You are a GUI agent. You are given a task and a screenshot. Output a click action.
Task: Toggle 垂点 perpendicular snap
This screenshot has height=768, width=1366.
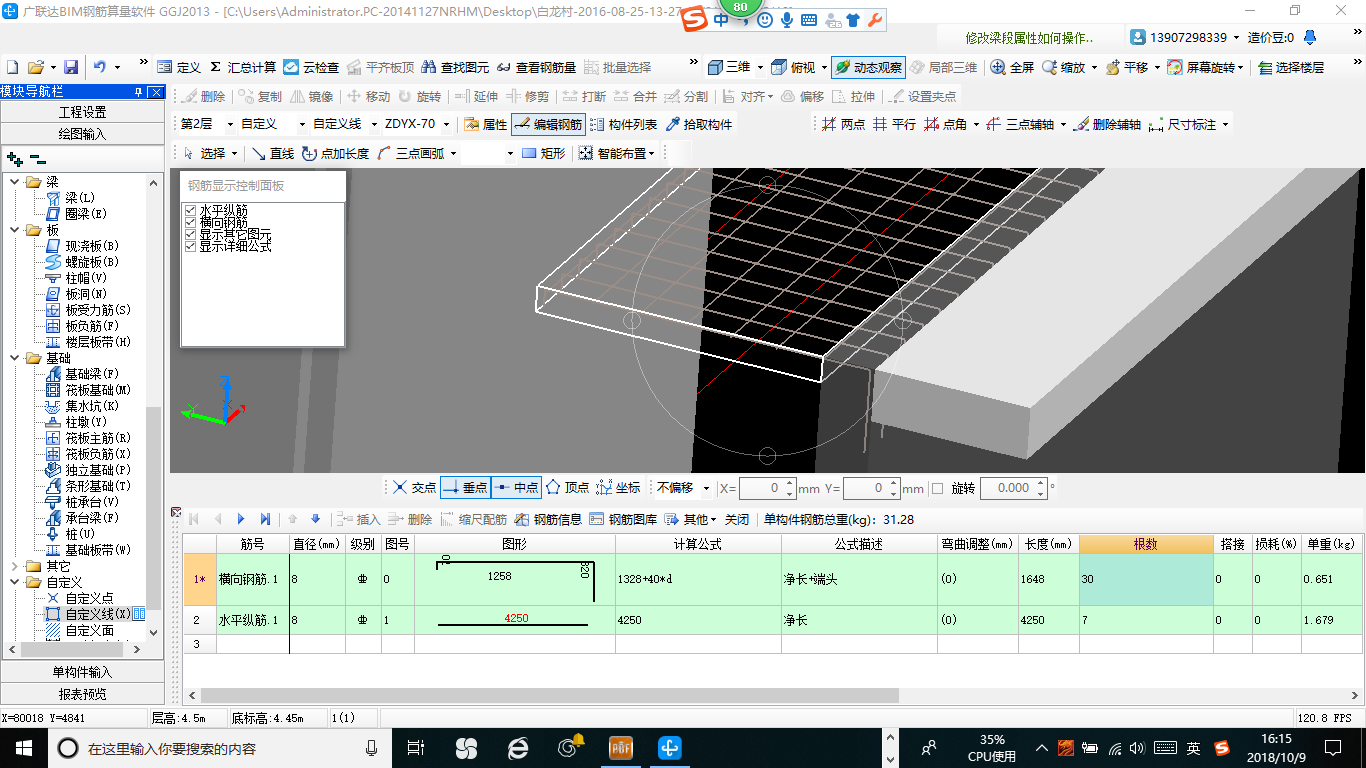[465, 488]
